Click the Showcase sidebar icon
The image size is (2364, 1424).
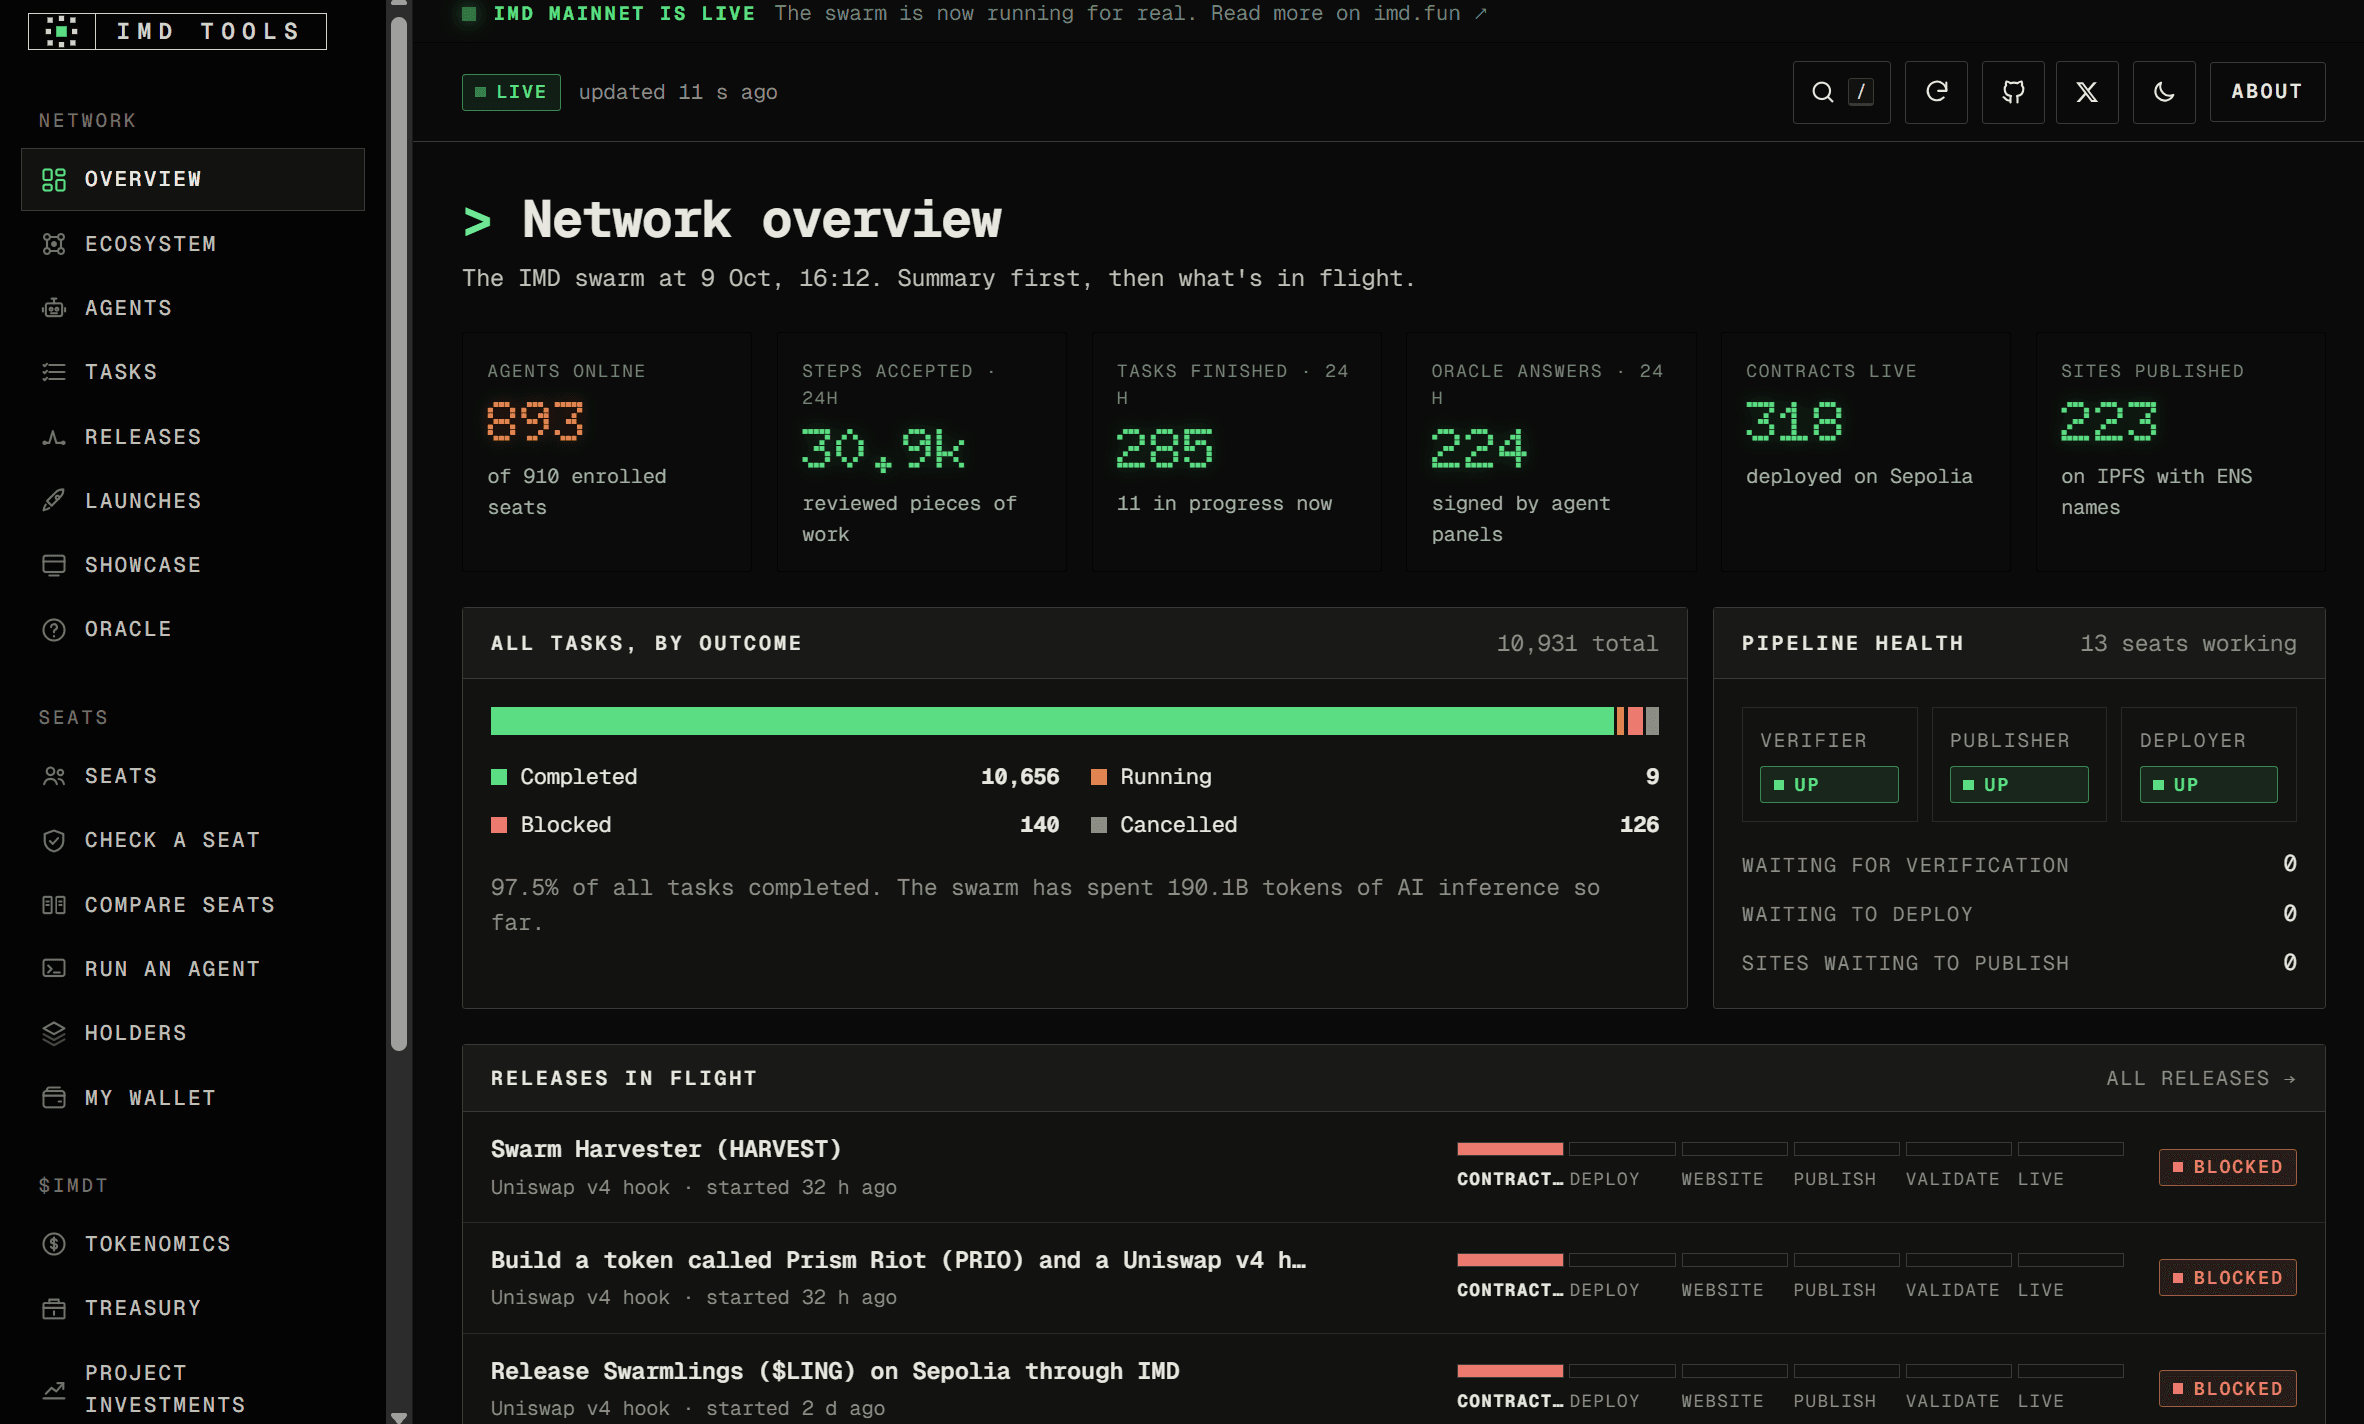pos(54,565)
